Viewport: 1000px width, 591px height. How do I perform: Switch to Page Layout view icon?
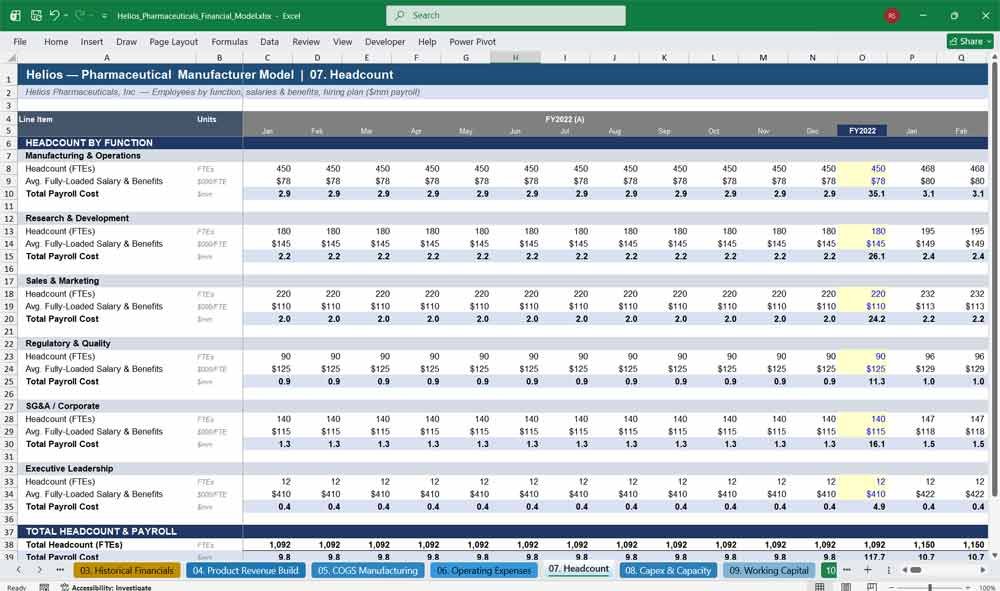click(x=846, y=587)
